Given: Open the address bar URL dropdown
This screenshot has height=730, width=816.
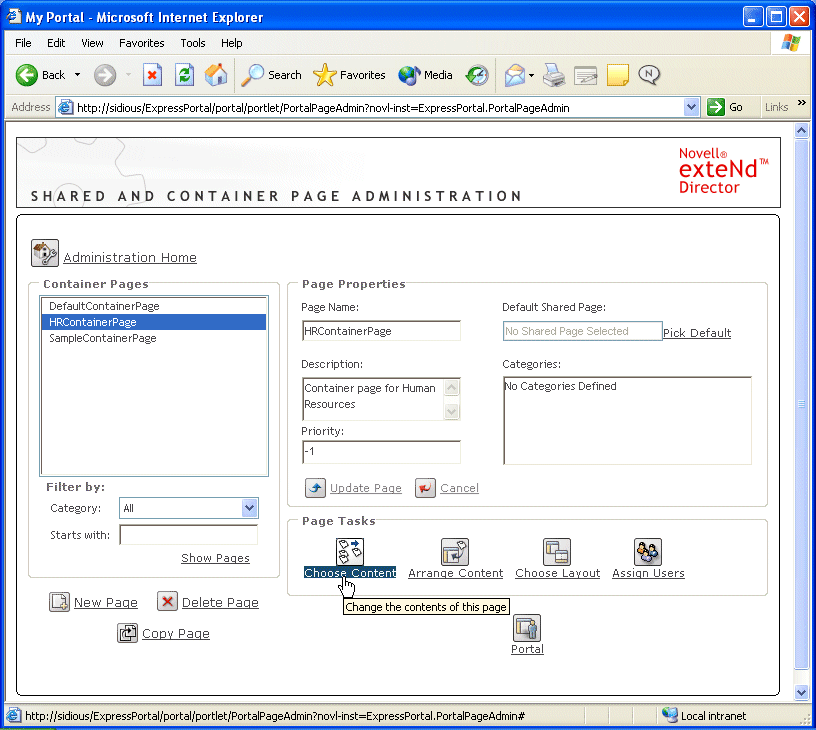Looking at the screenshot, I should 691,107.
